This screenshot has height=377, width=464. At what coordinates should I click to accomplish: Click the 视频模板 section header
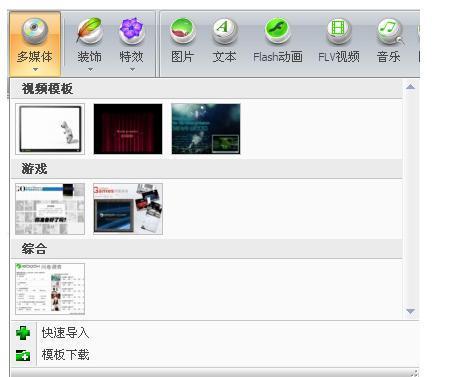pyautogui.click(x=206, y=89)
